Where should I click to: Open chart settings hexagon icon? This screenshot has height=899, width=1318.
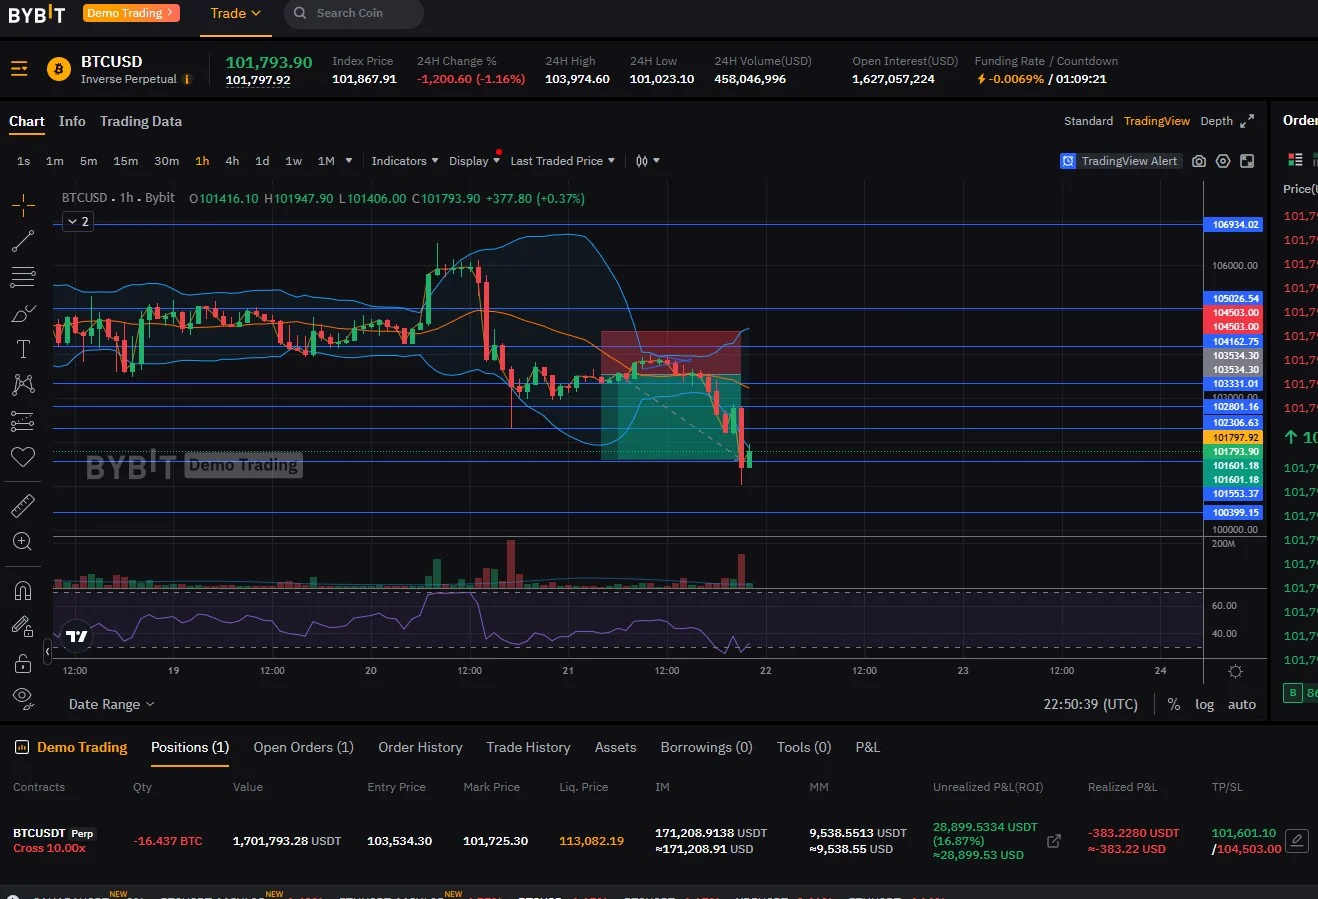[1223, 161]
